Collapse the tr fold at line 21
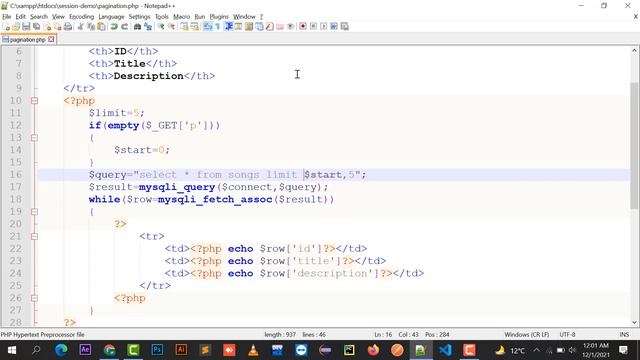The height and width of the screenshot is (360, 640). [x=34, y=236]
